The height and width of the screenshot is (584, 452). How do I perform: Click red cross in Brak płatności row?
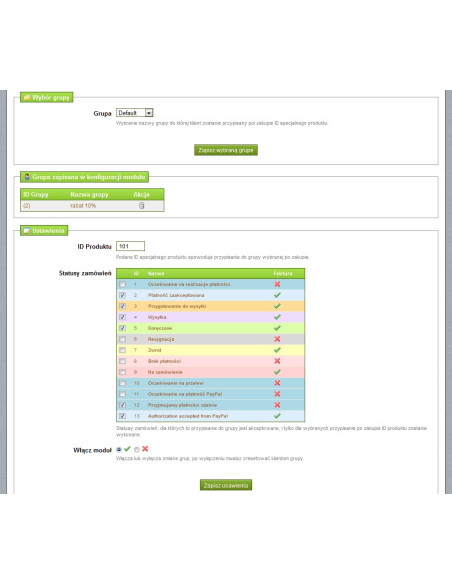click(277, 361)
